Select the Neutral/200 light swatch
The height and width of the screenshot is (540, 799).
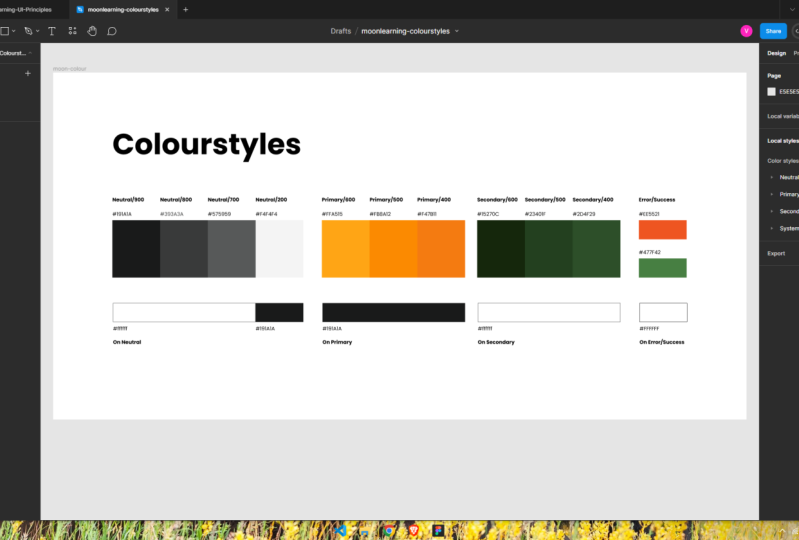pos(279,249)
